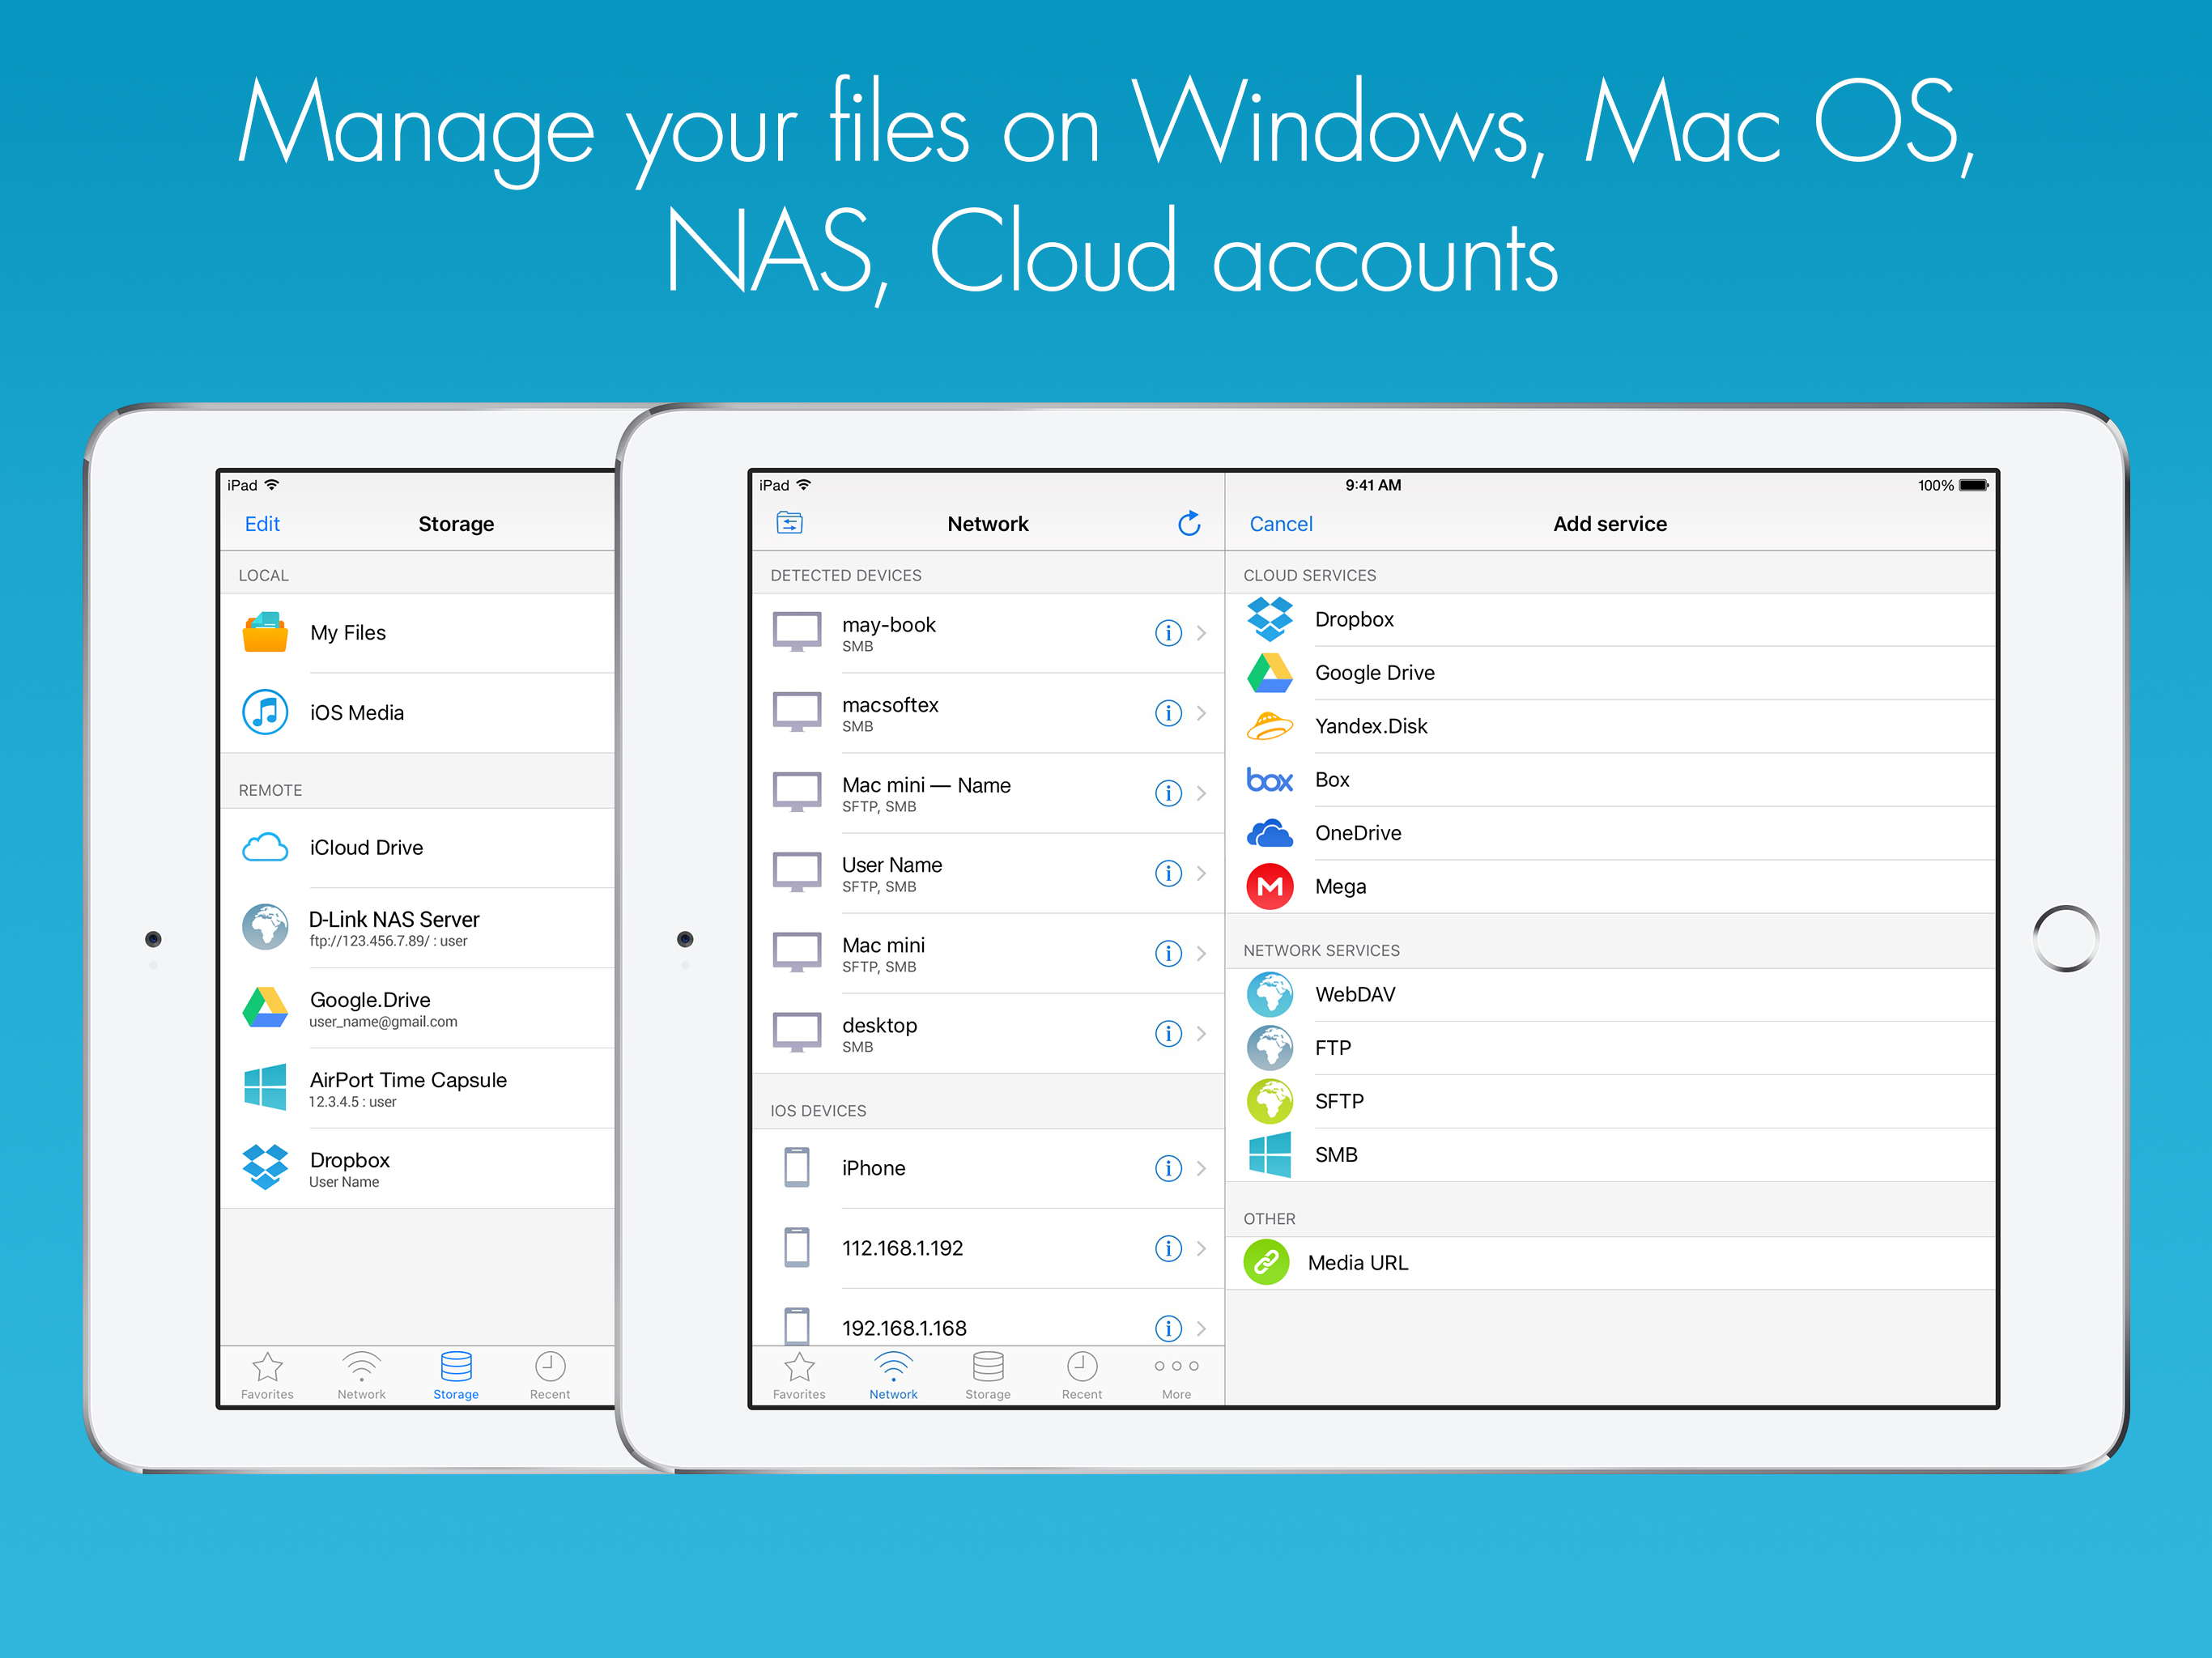Select Yandex.Disk from cloud services
Viewport: 2212px width, 1658px height.
(1370, 726)
